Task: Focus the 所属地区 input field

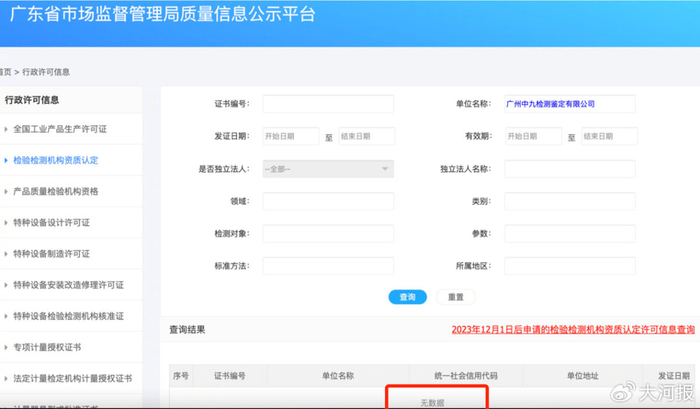Action: pos(570,266)
